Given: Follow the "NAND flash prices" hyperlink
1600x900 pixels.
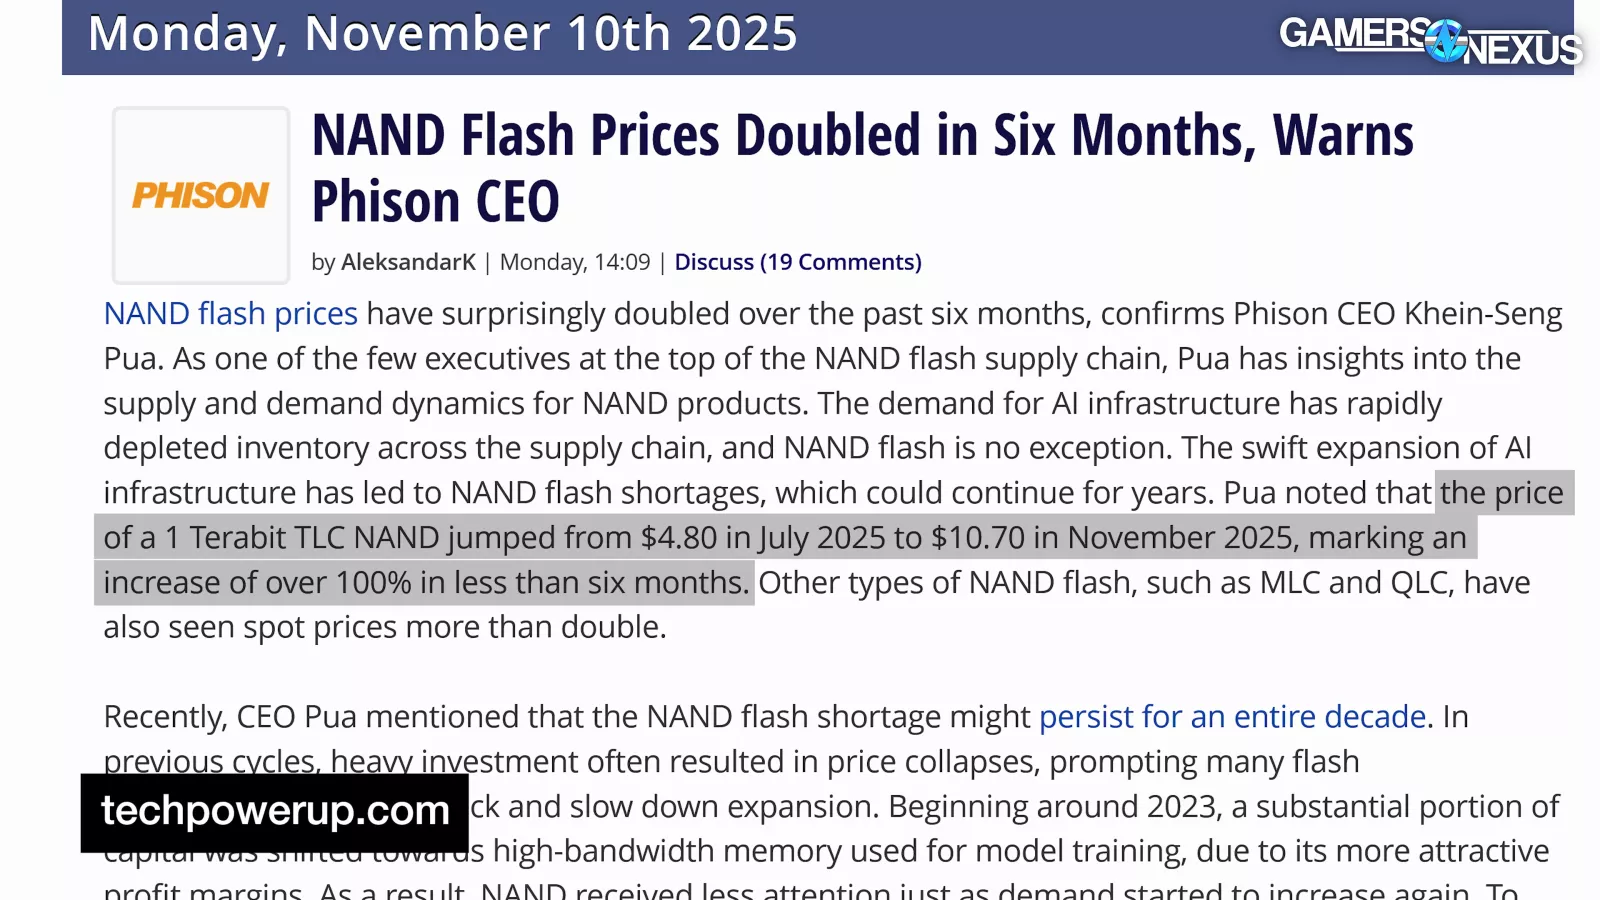Looking at the screenshot, I should [x=230, y=314].
